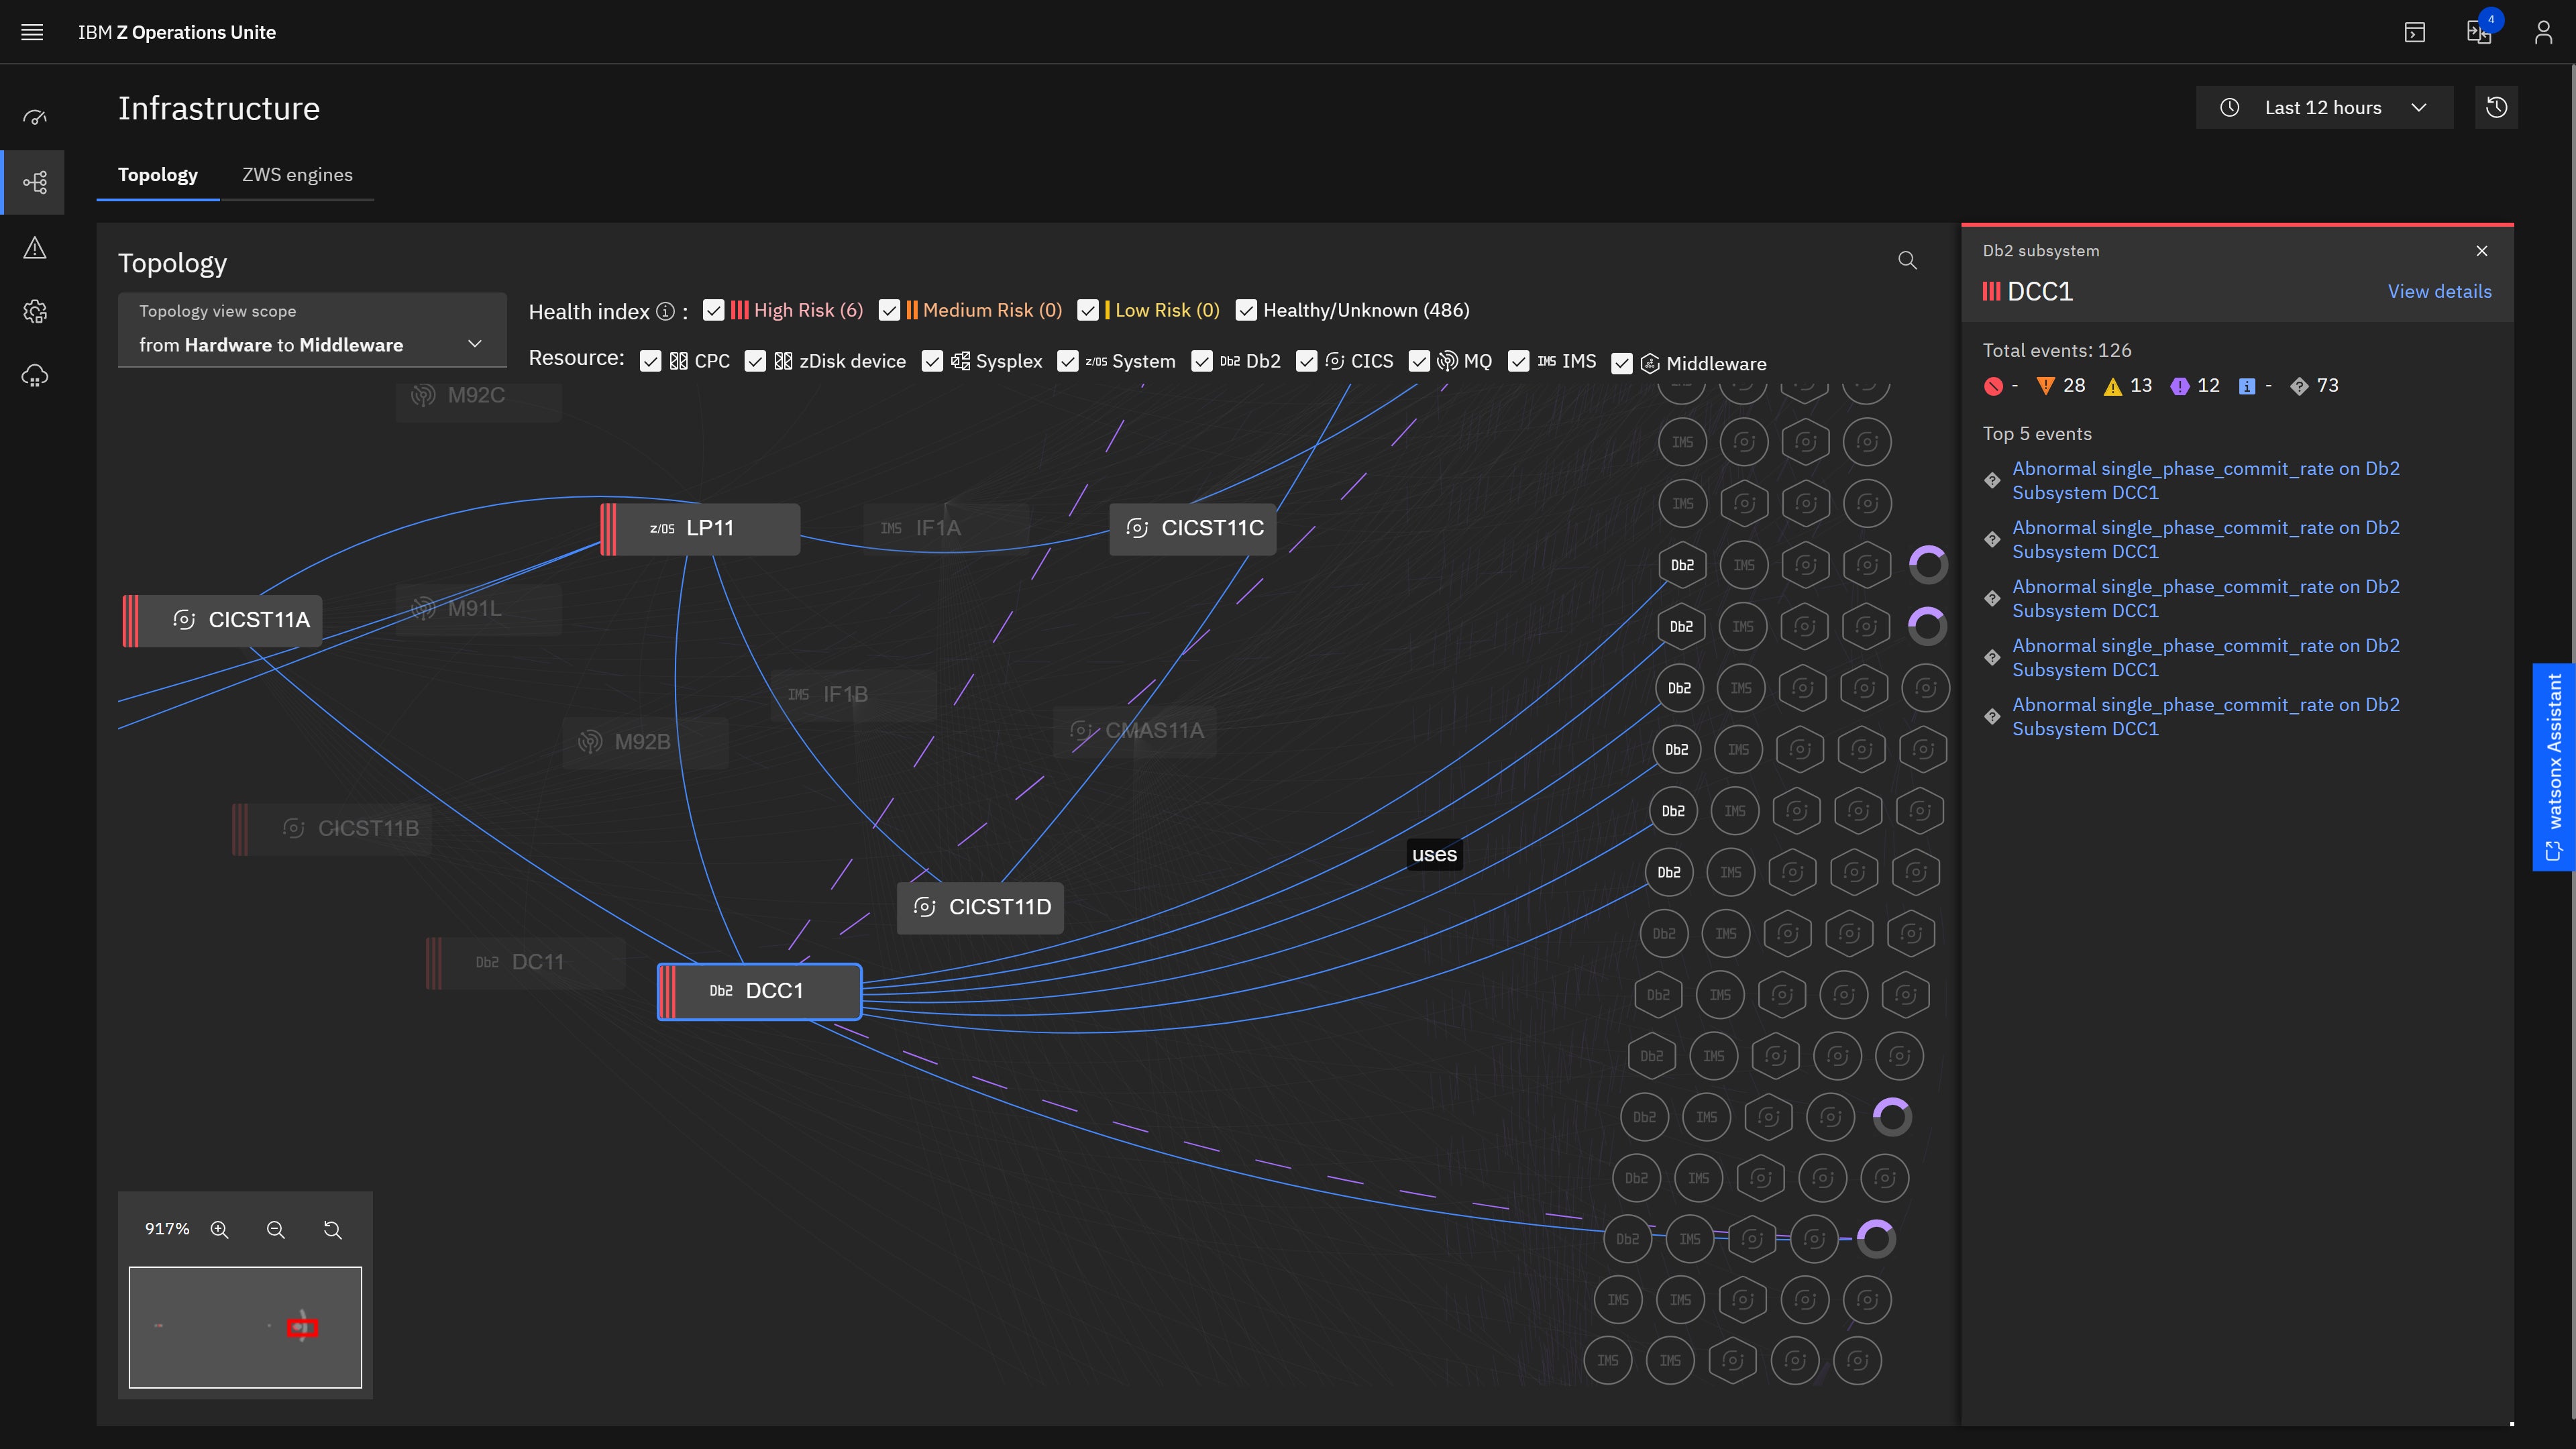Open the Last 12 hours time dropdown
Viewport: 2576px width, 1449px height.
tap(2324, 107)
